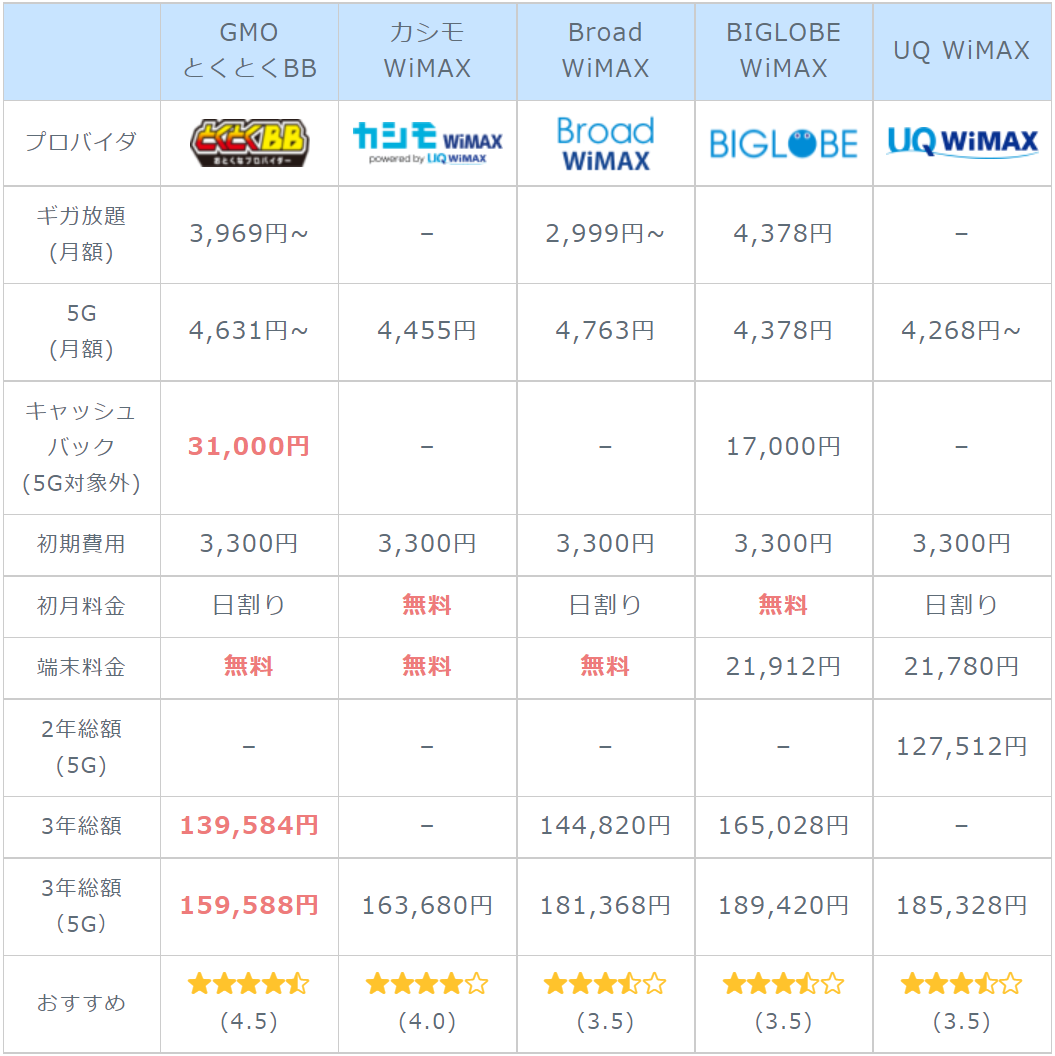Select the Broad WiMAX column header text
The image size is (1055, 1056).
click(x=605, y=51)
